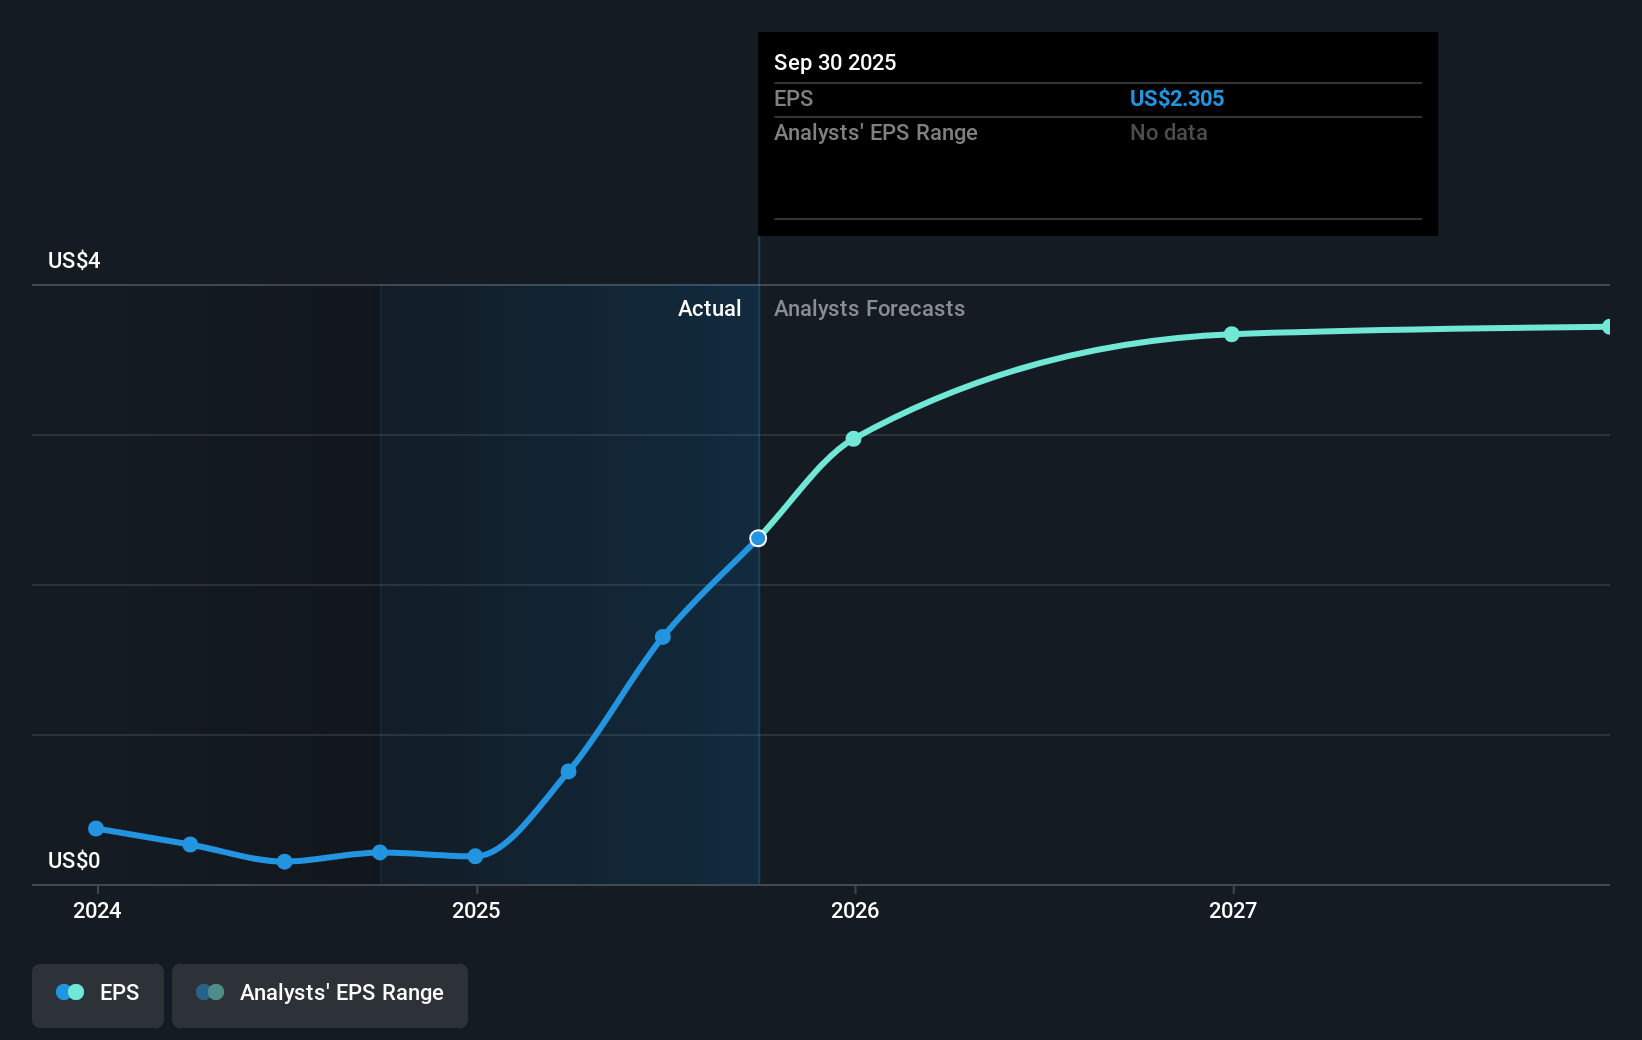This screenshot has height=1040, width=1642.
Task: Click the 2027 x-axis label
Action: point(1233,910)
